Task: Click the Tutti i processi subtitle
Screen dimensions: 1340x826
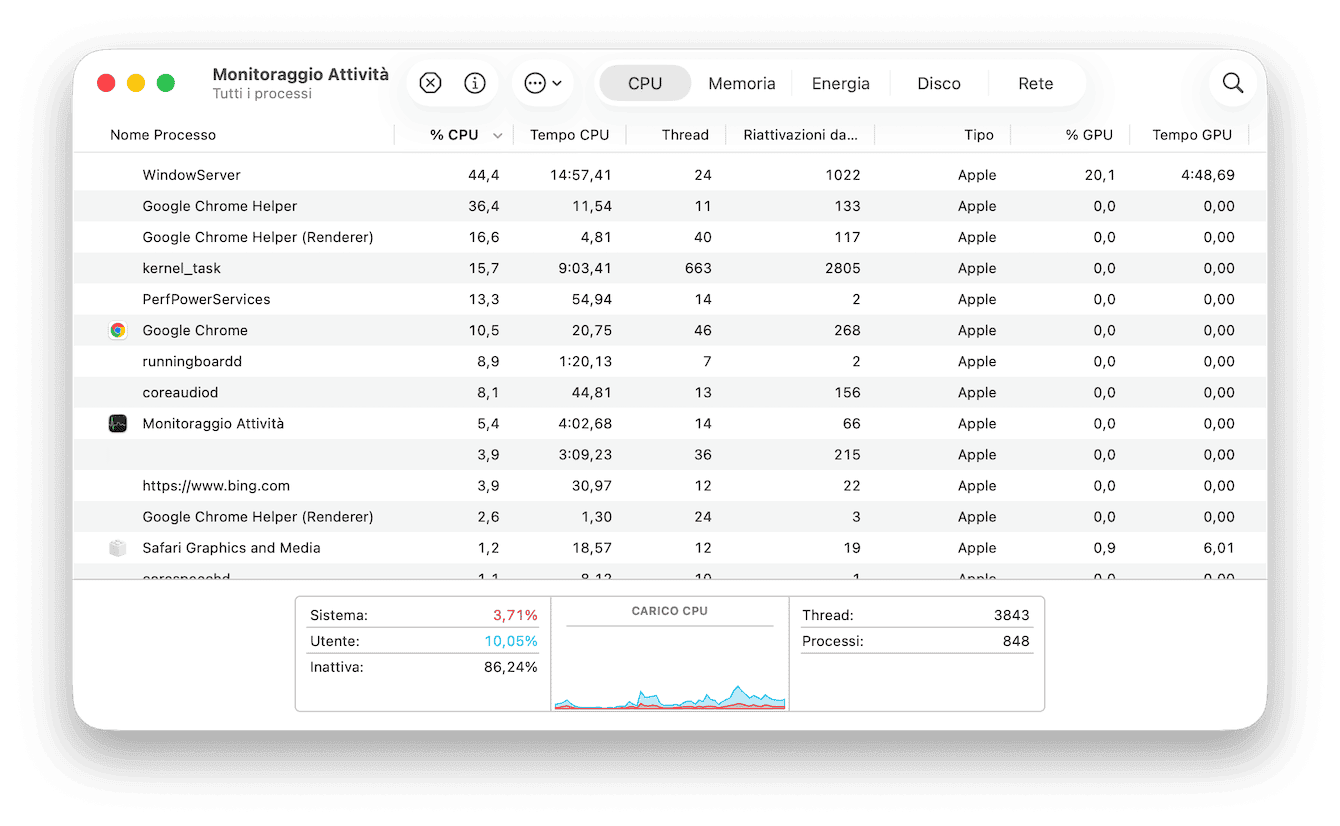Action: click(x=262, y=94)
